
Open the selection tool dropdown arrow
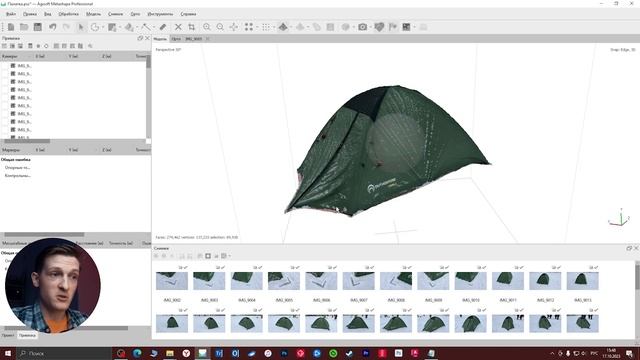pyautogui.click(x=102, y=27)
